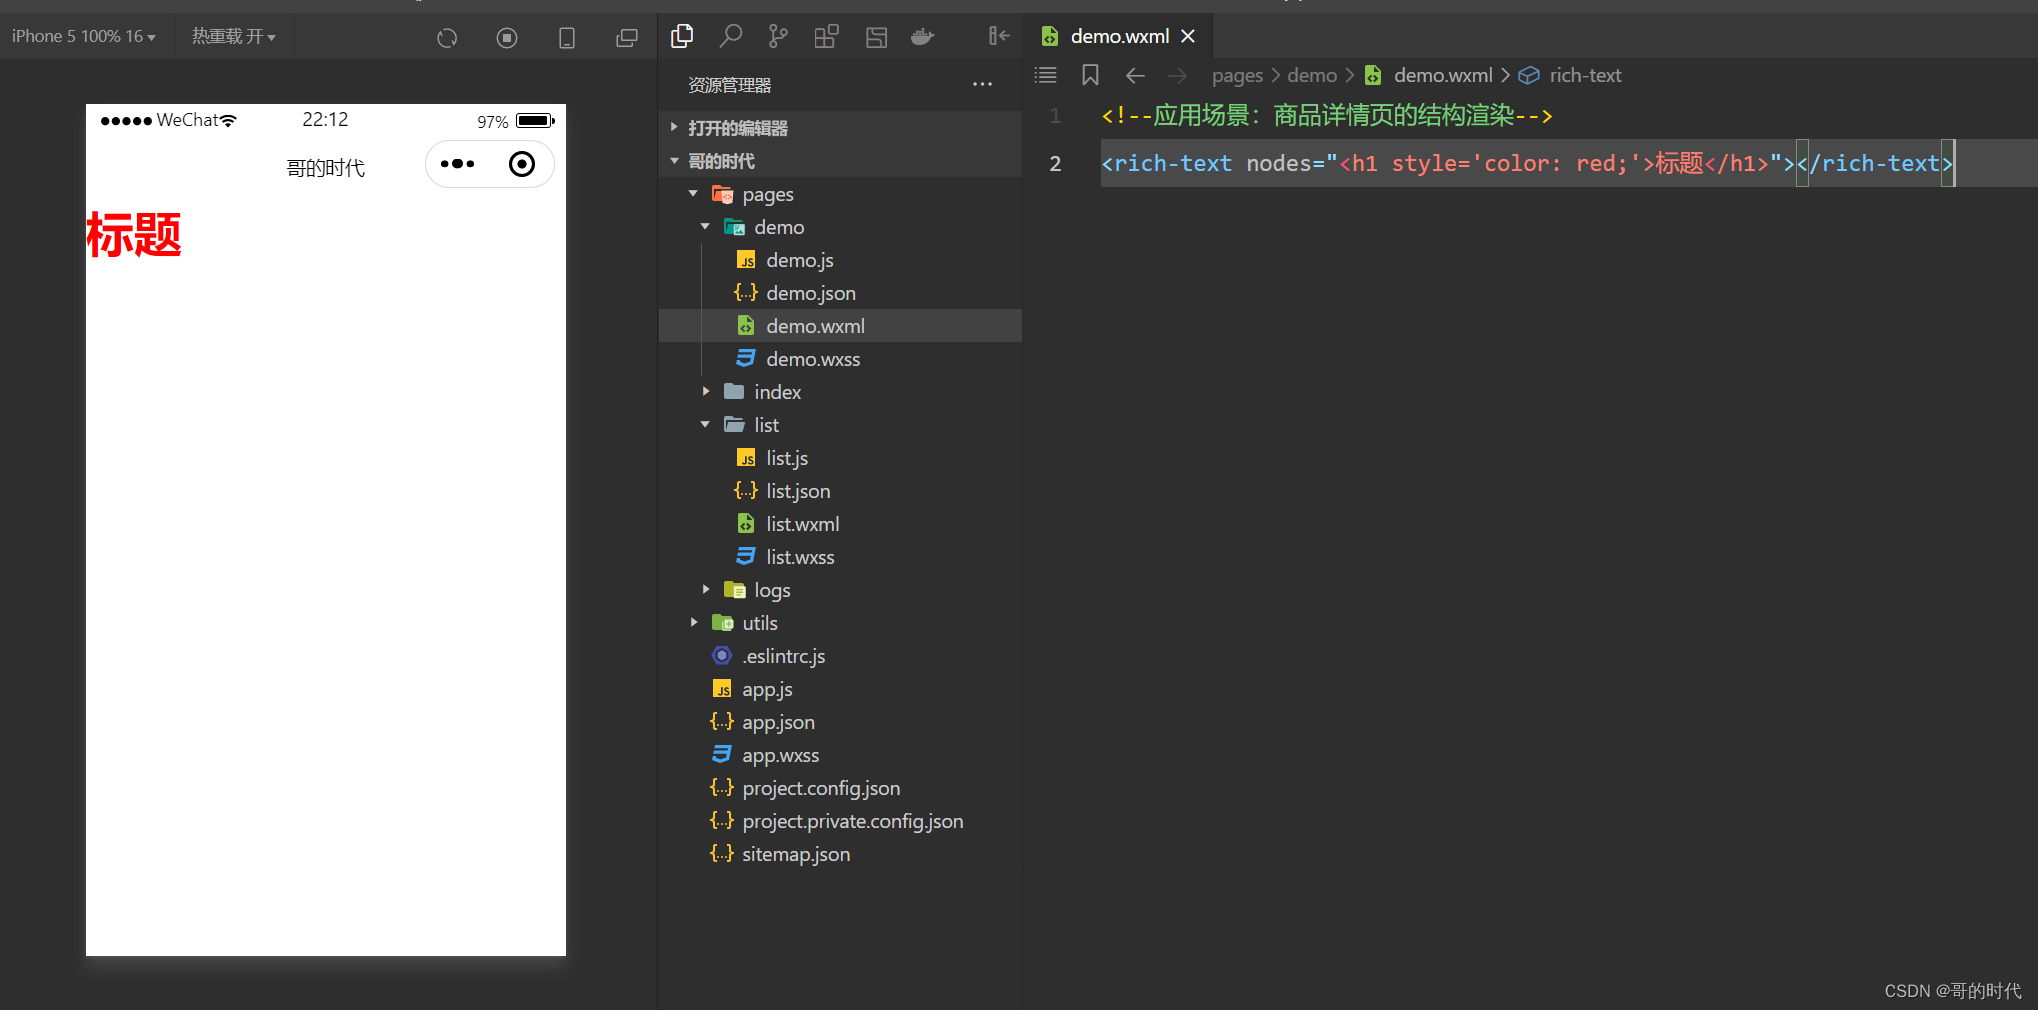
Task: Collapse the sidebar with the arrow icon
Action: click(x=999, y=36)
